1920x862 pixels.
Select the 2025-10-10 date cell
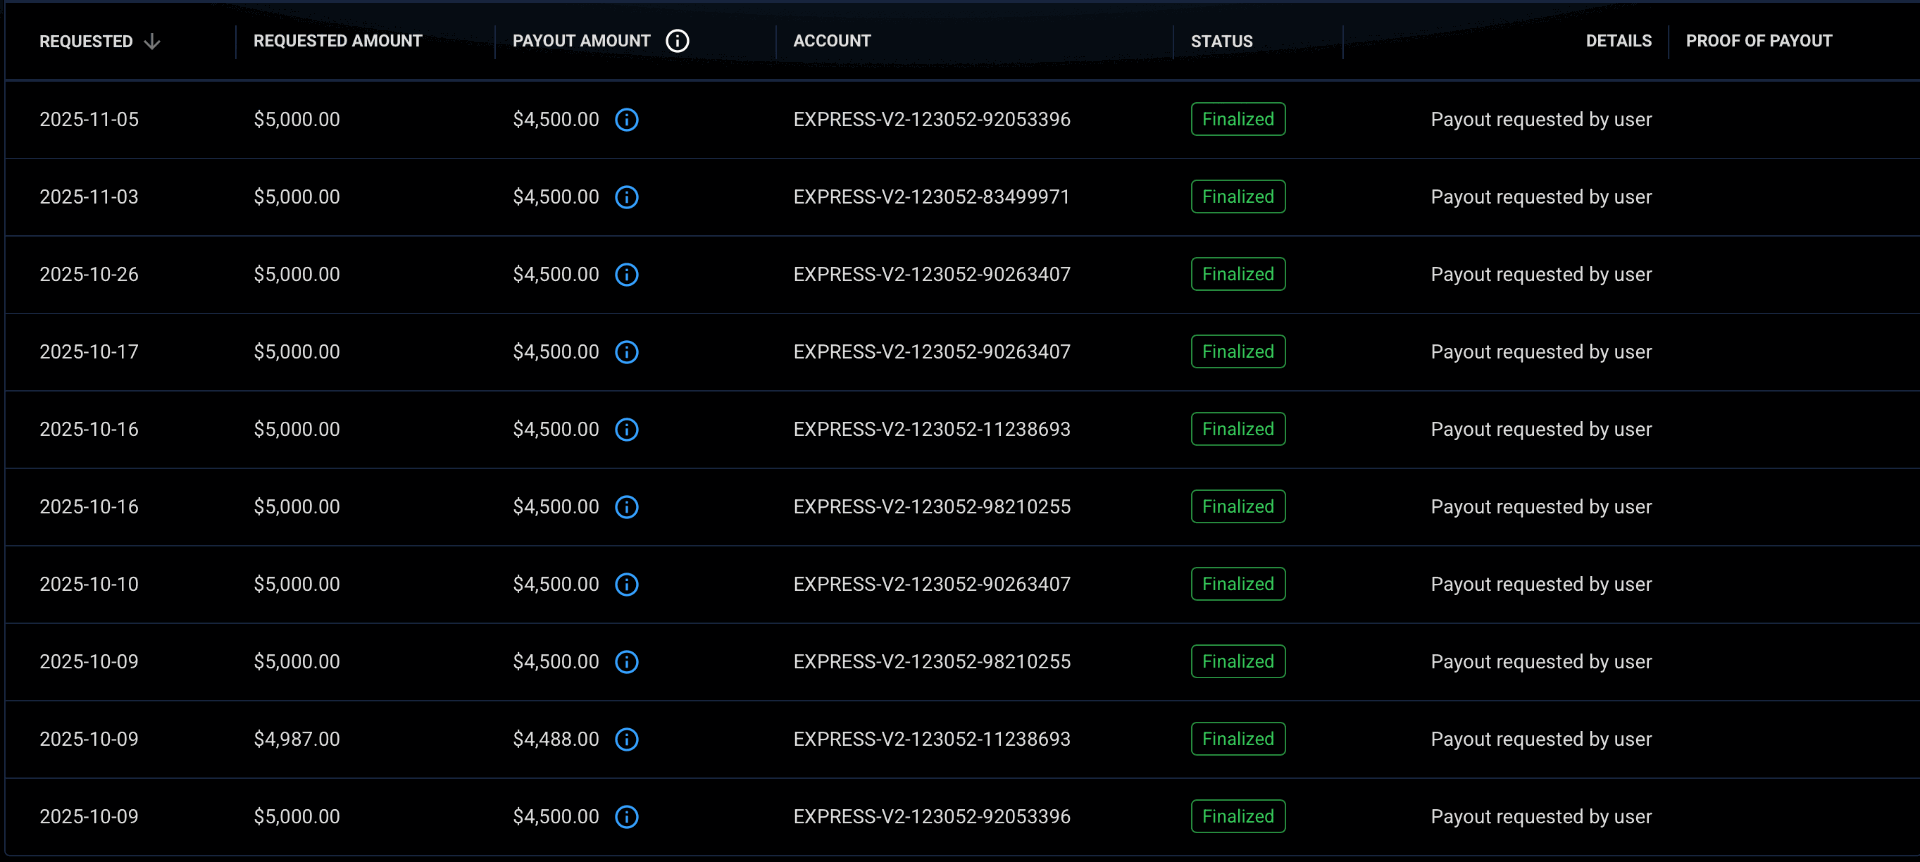coord(89,585)
